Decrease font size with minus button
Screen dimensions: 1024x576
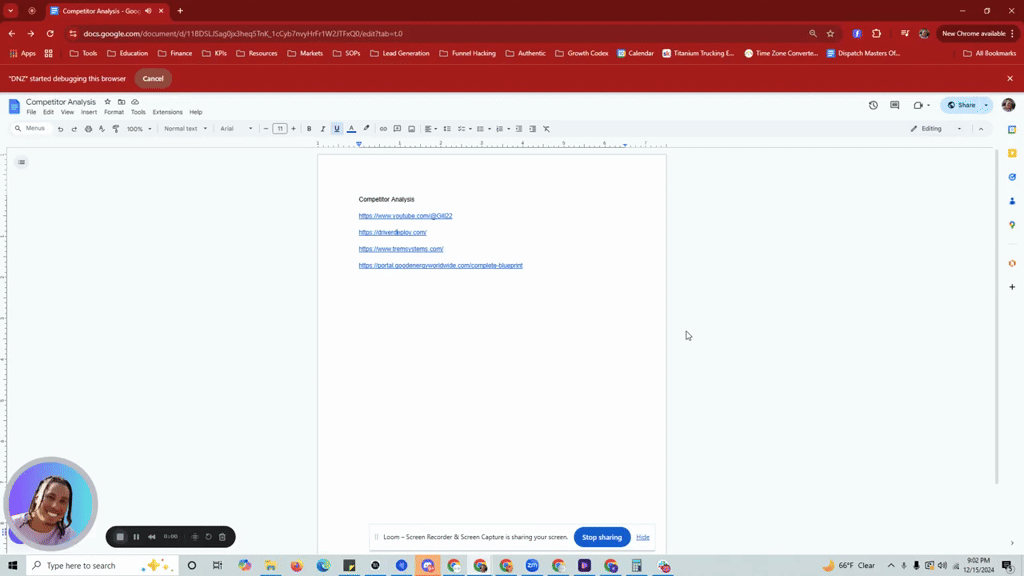point(266,129)
